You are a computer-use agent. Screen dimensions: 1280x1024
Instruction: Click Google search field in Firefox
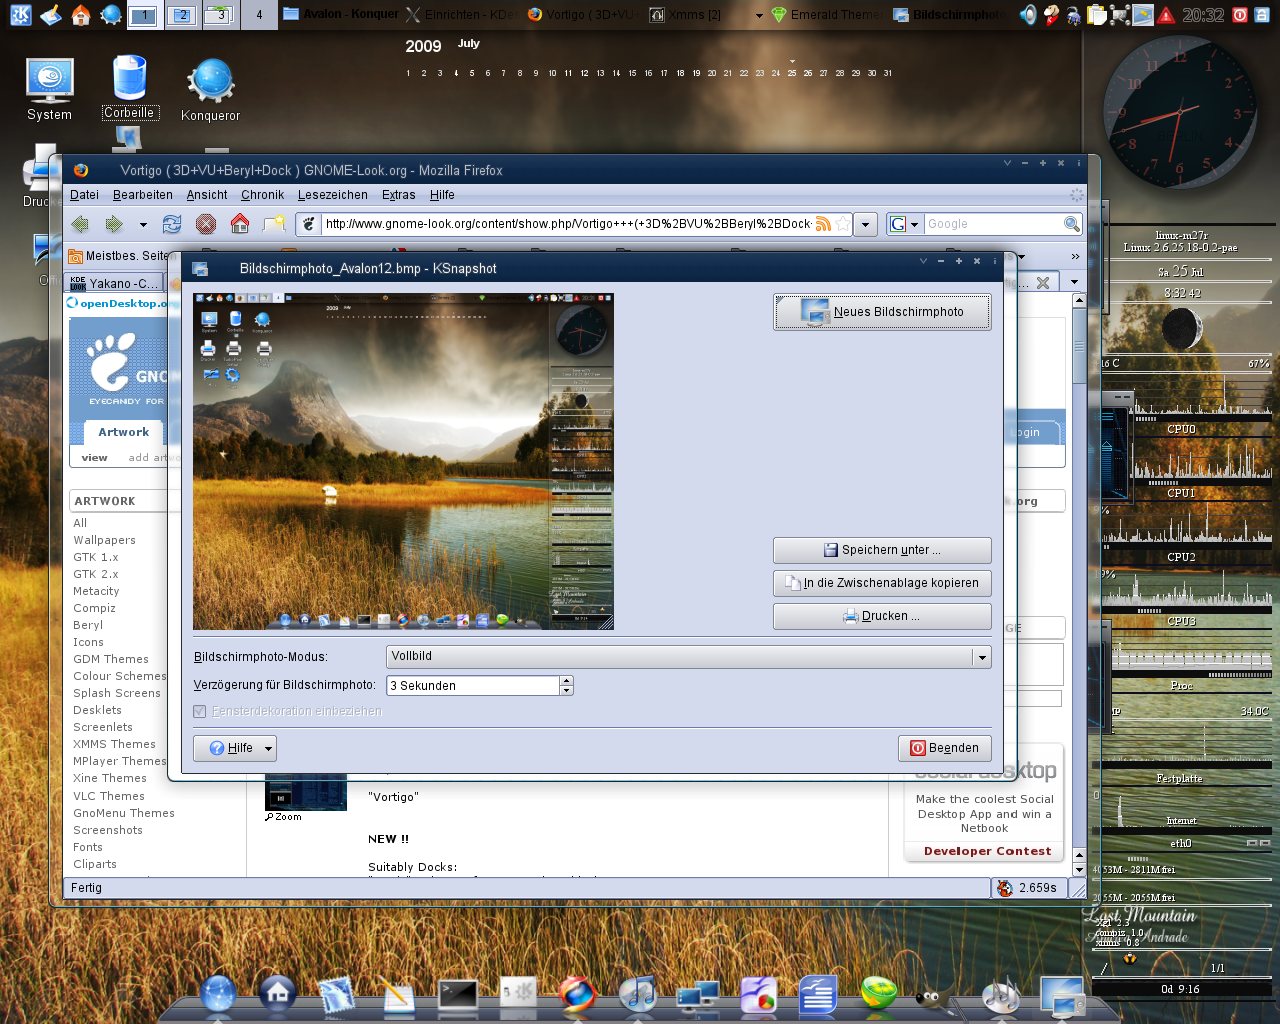tap(992, 224)
